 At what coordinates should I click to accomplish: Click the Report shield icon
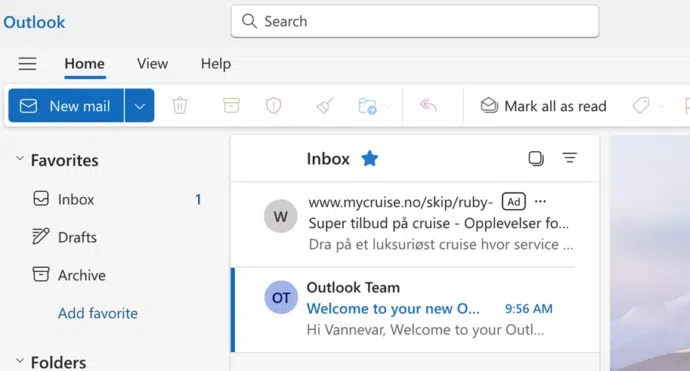coord(273,106)
